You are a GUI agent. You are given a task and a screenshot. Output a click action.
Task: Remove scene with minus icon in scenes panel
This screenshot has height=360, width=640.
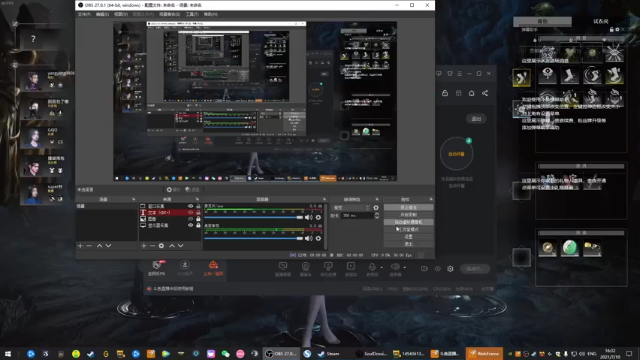pyautogui.click(x=89, y=246)
